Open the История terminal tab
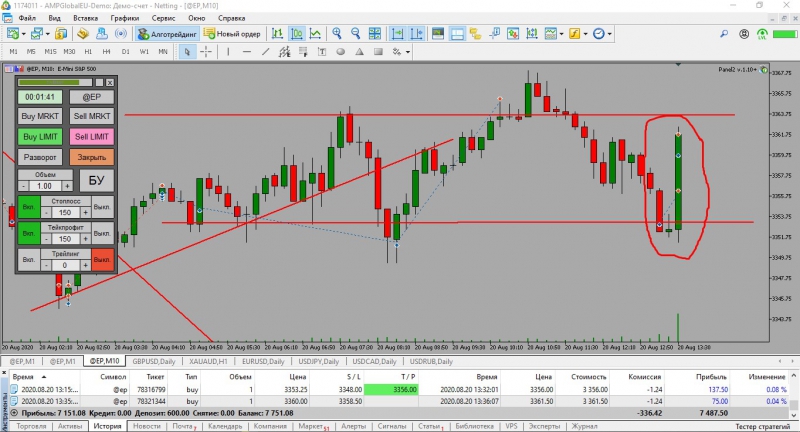This screenshot has width=800, height=432. tap(107, 426)
